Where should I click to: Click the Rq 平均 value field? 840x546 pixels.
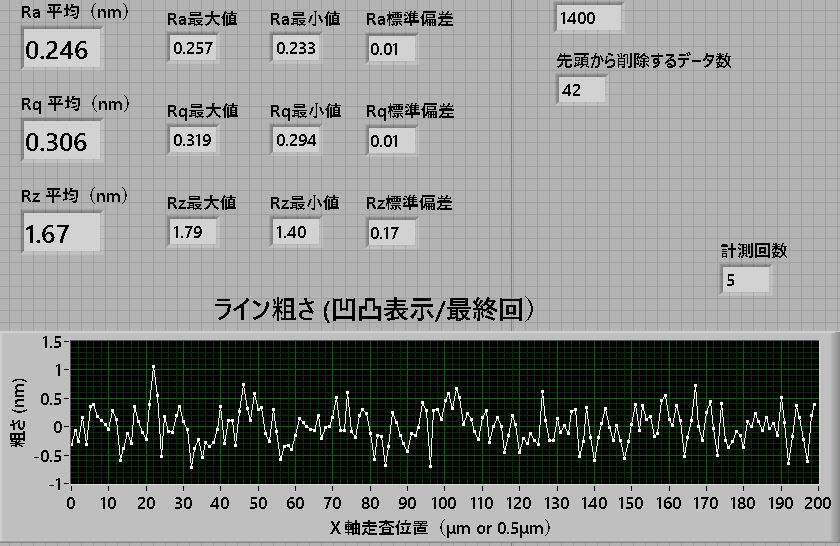click(61, 142)
